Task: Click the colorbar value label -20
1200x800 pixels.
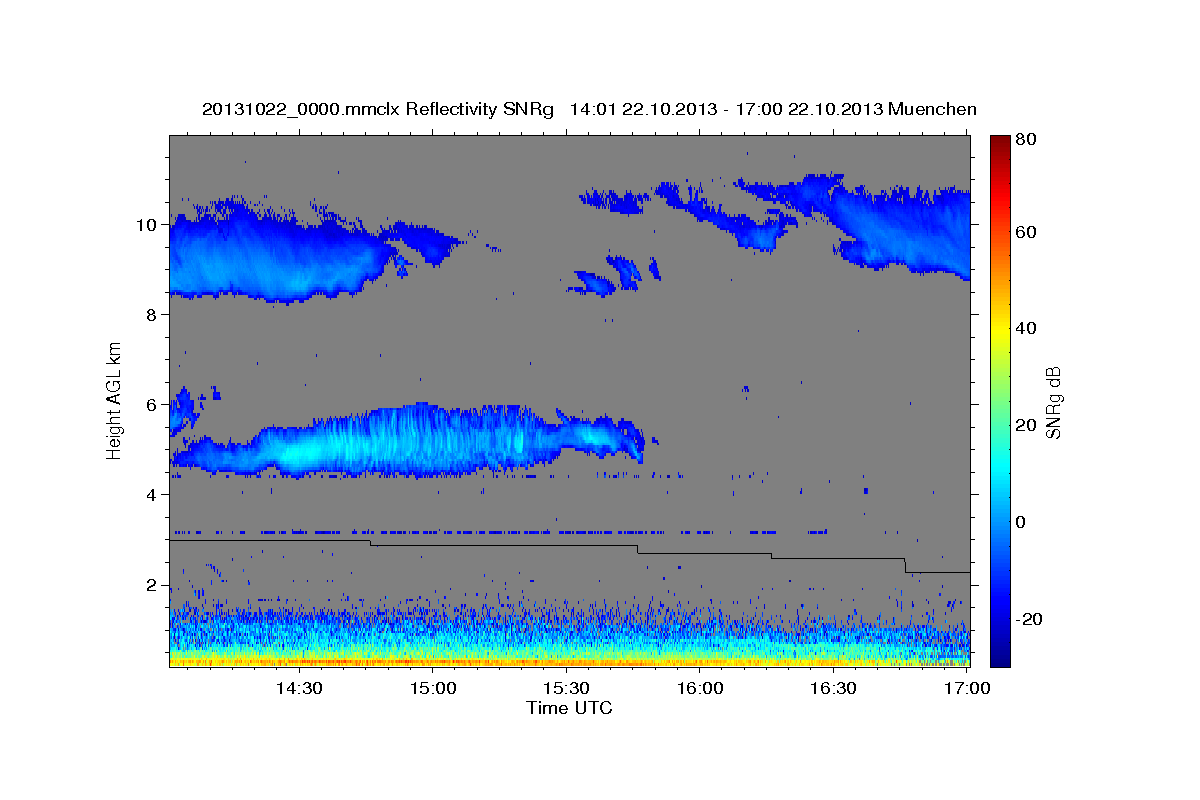Action: (1029, 619)
